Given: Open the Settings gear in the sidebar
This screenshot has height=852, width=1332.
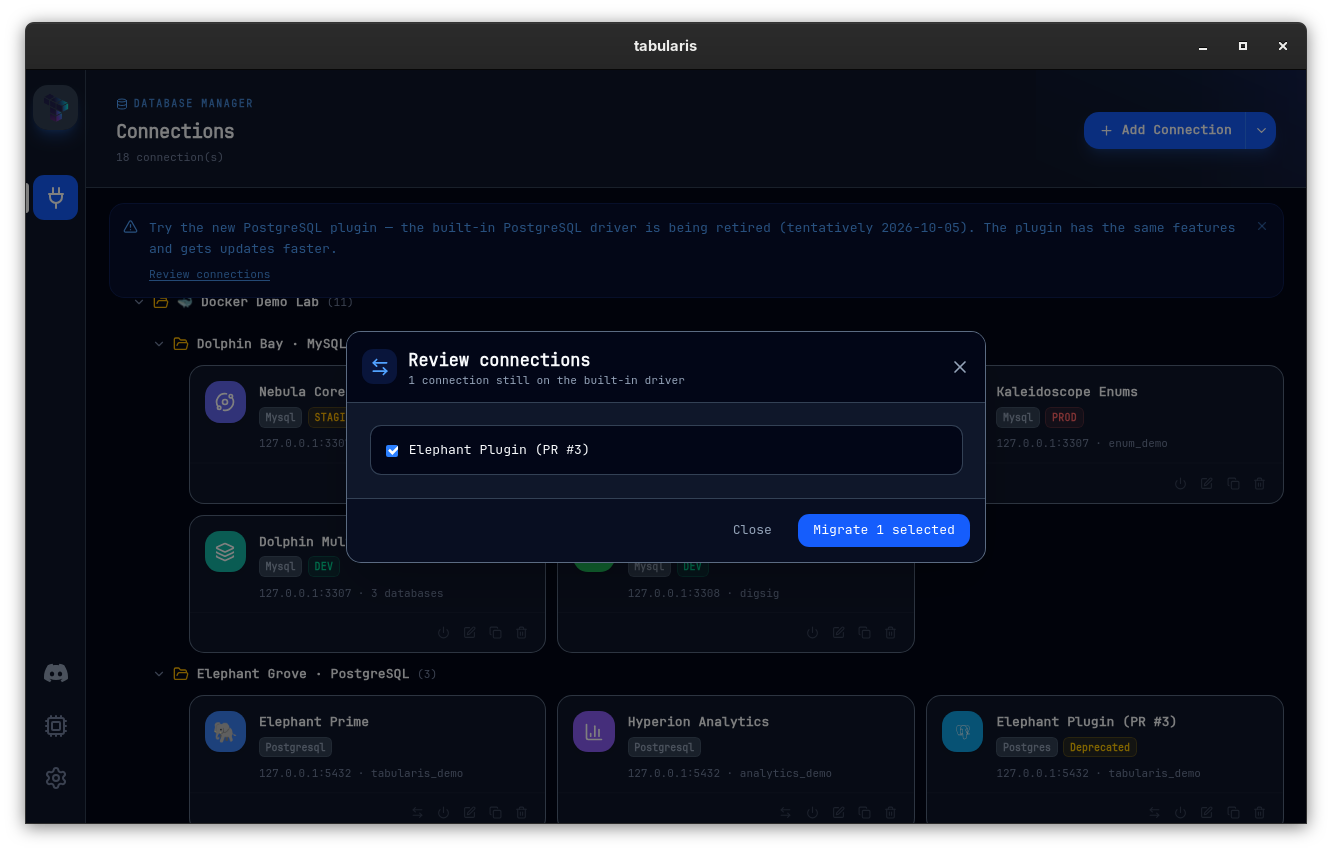Looking at the screenshot, I should tap(56, 778).
